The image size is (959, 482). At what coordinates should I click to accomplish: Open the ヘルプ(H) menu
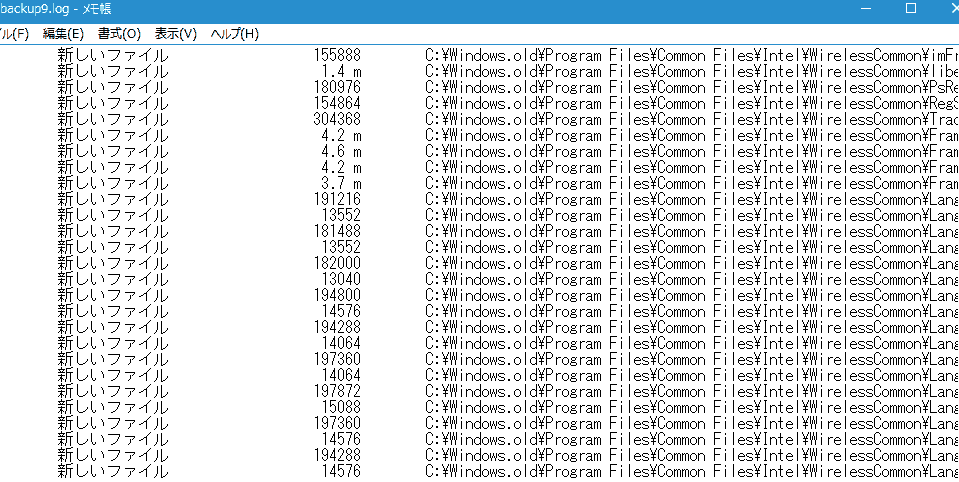coord(234,34)
